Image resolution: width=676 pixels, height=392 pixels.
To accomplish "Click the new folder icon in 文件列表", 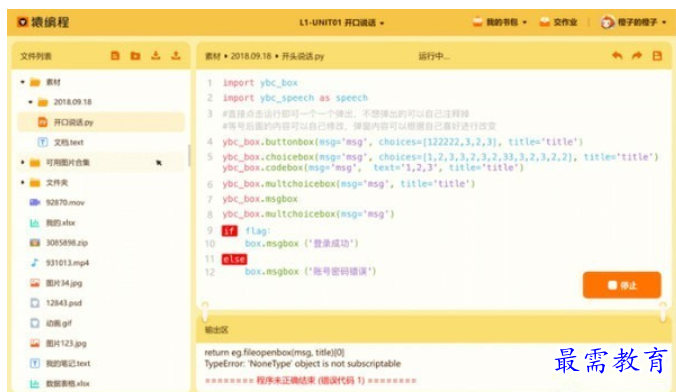I will [135, 56].
